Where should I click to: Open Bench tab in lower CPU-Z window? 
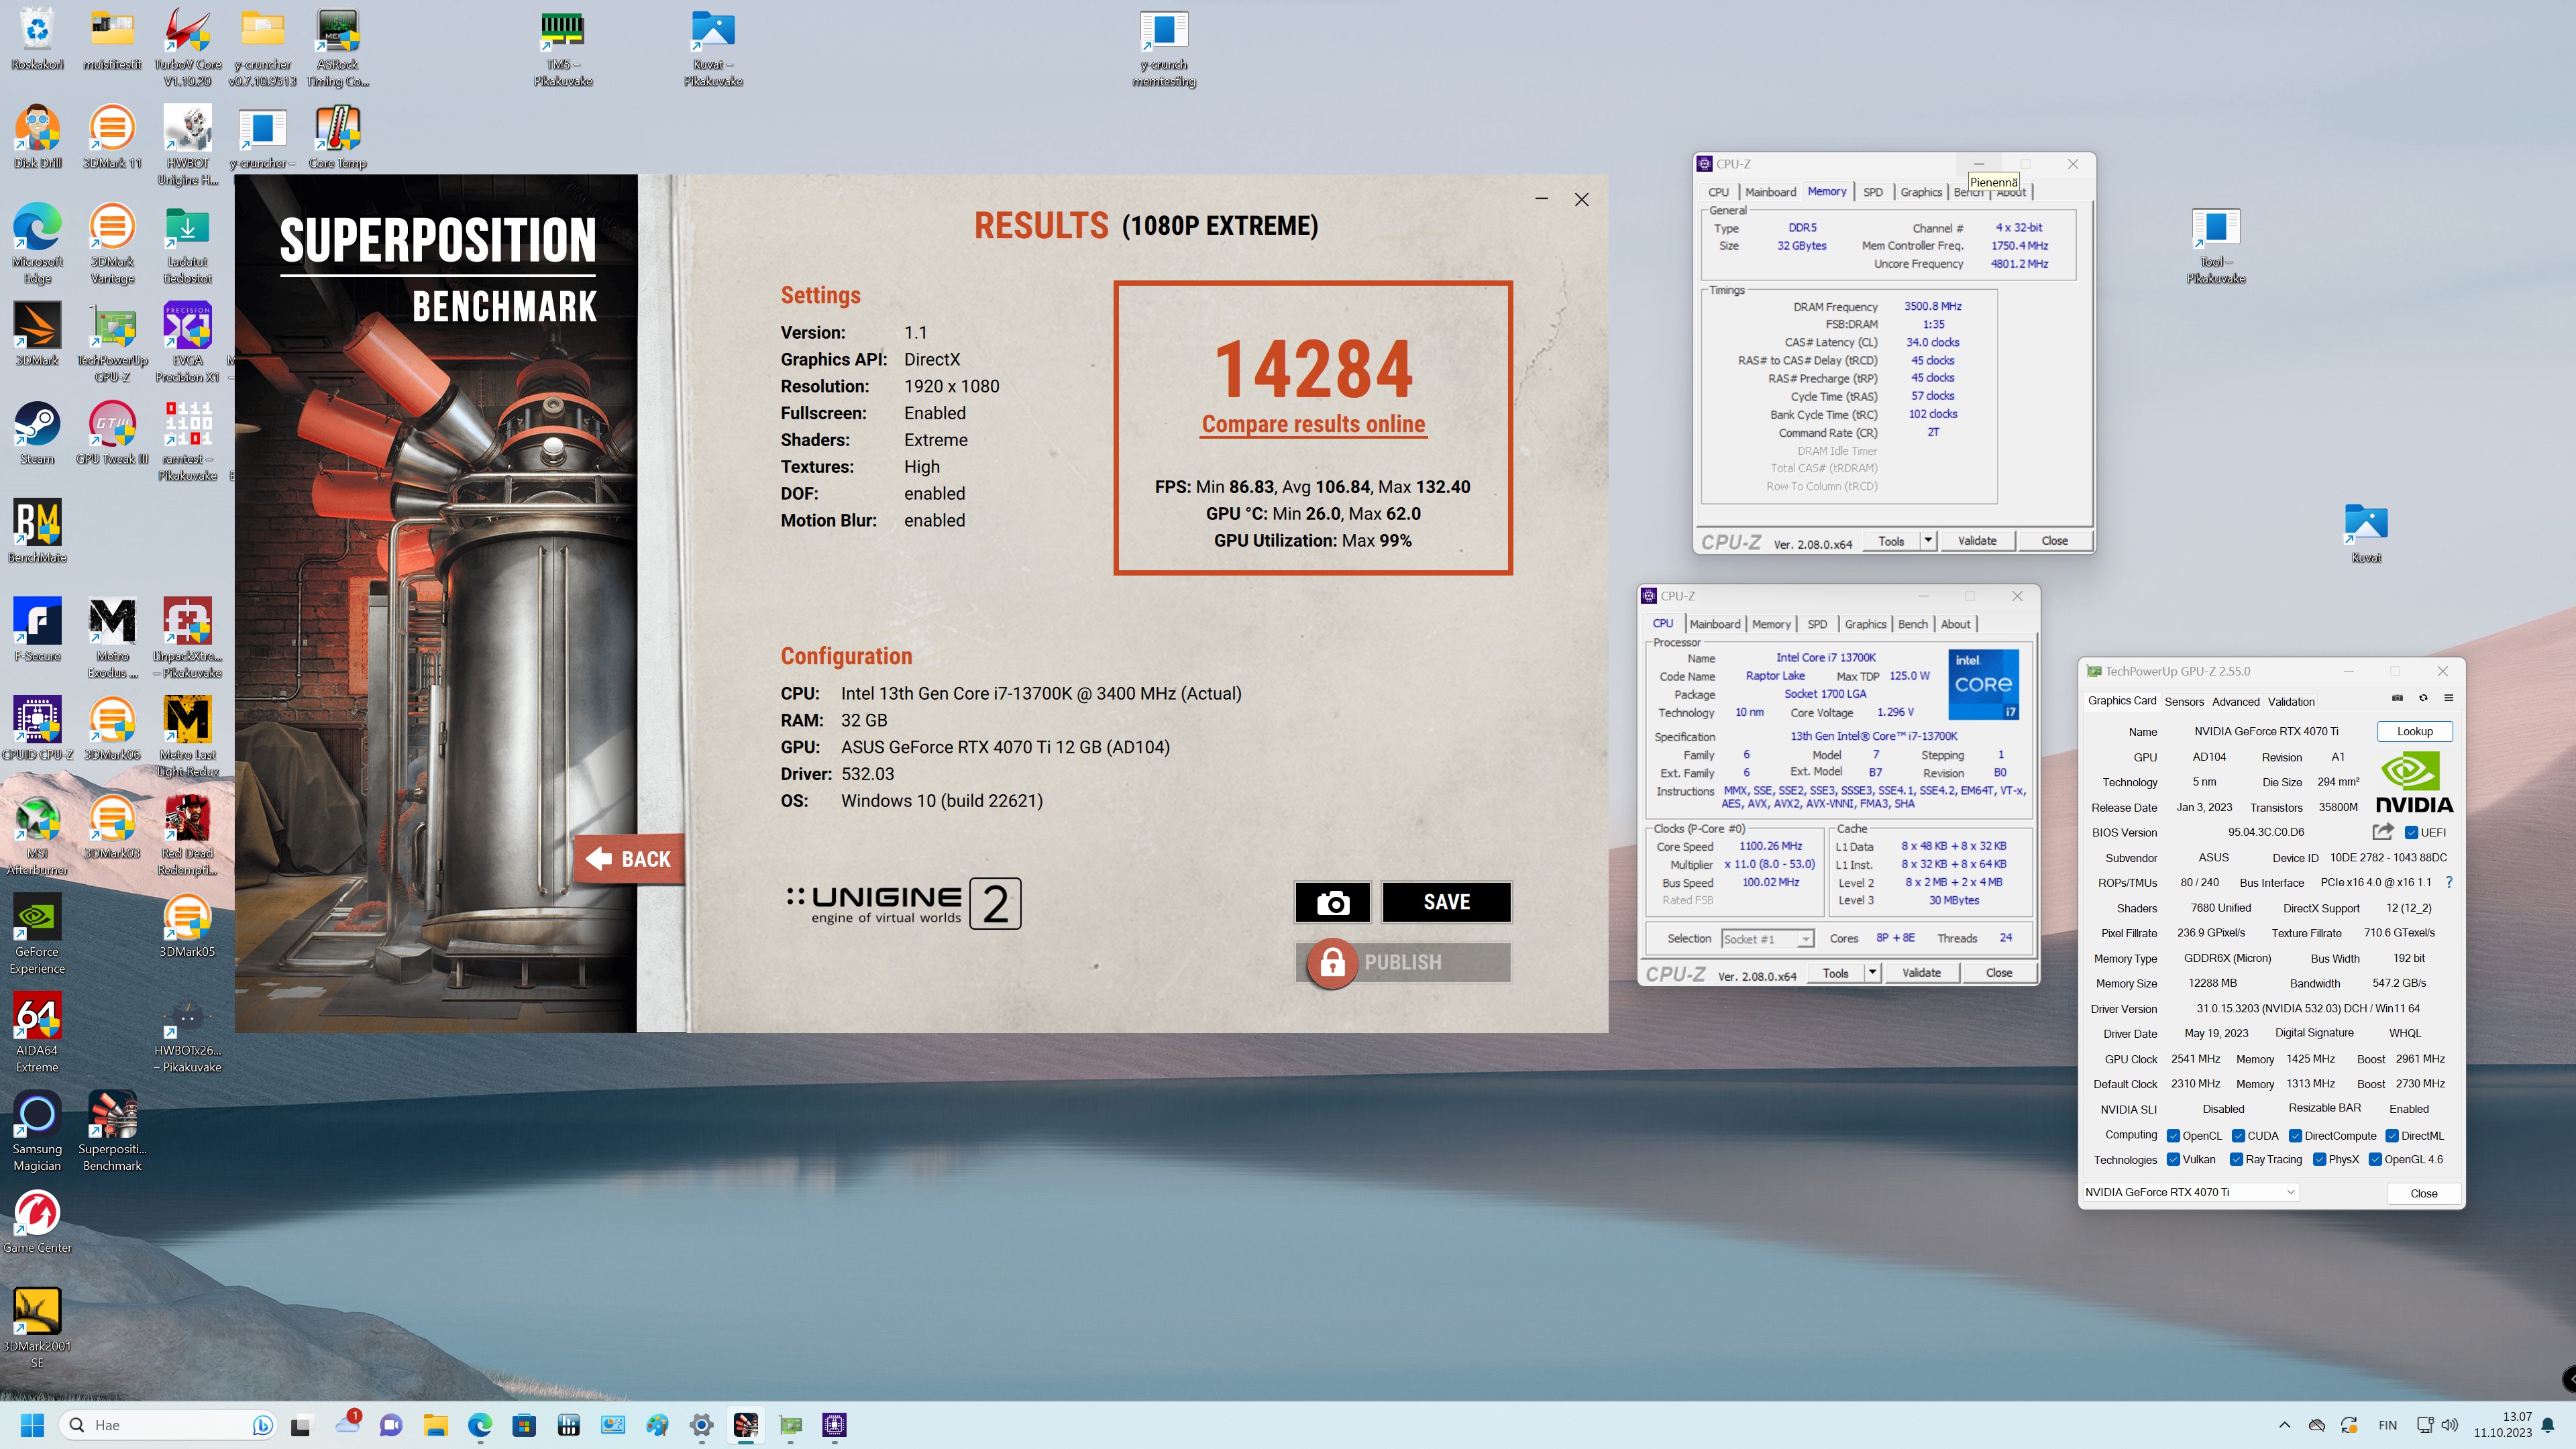[1912, 624]
